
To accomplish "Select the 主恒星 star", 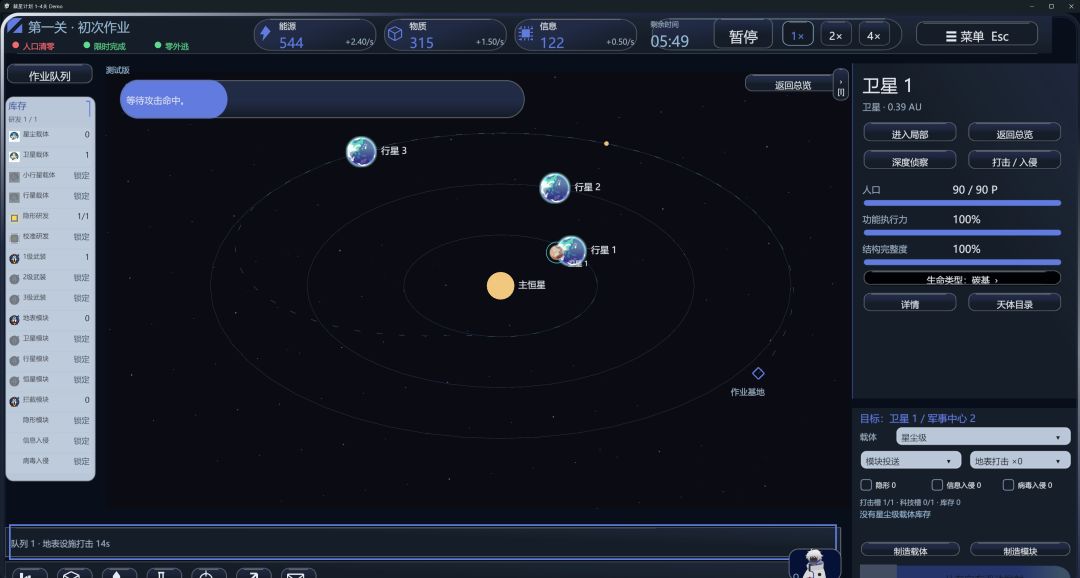I will coord(500,285).
